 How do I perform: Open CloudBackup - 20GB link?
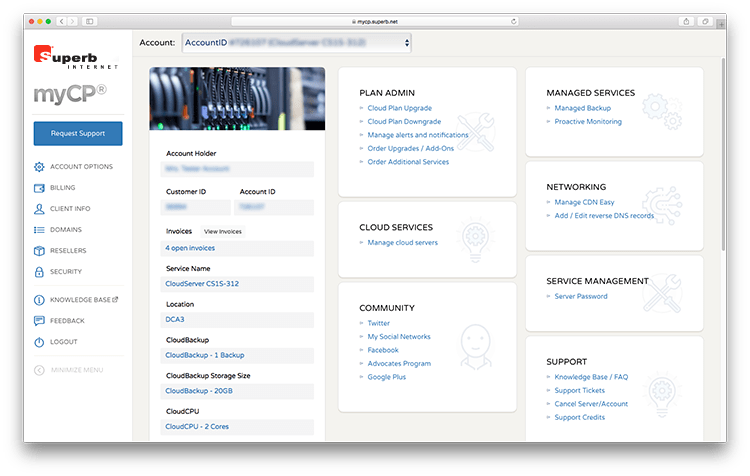point(199,391)
